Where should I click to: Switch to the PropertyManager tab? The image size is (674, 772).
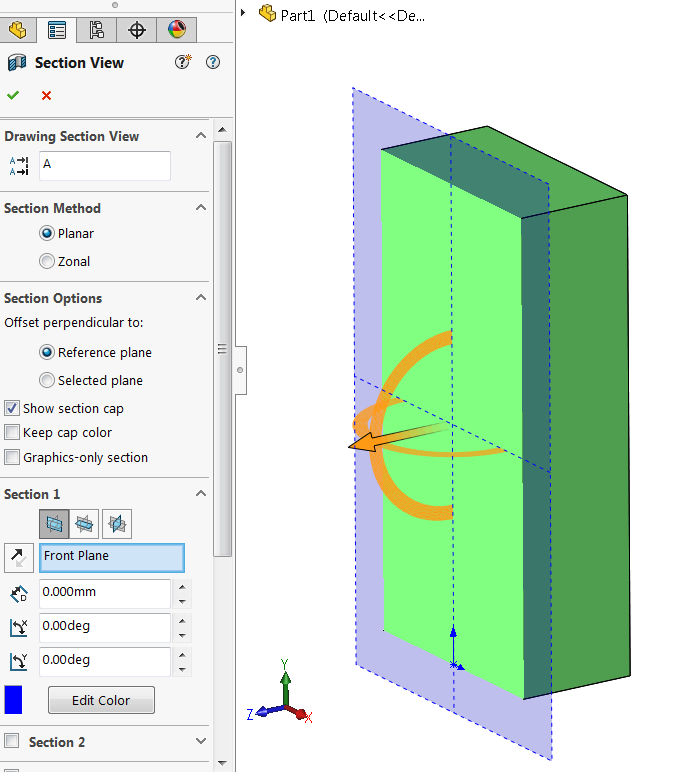pyautogui.click(x=57, y=30)
